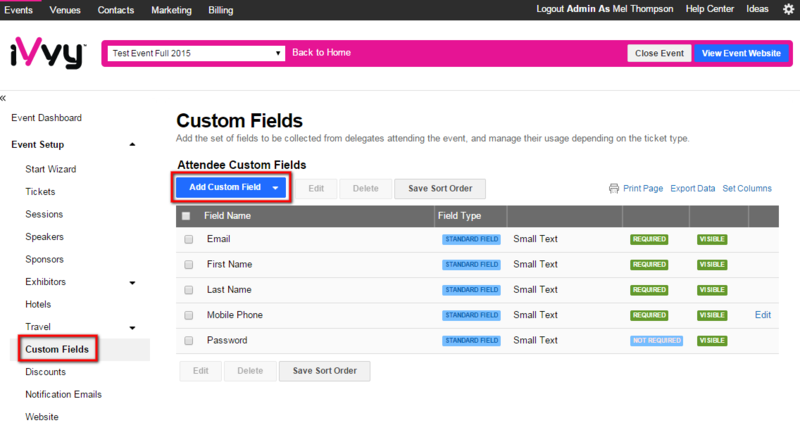The image size is (800, 430).
Task: Check the Email row checkbox
Action: pos(189,239)
